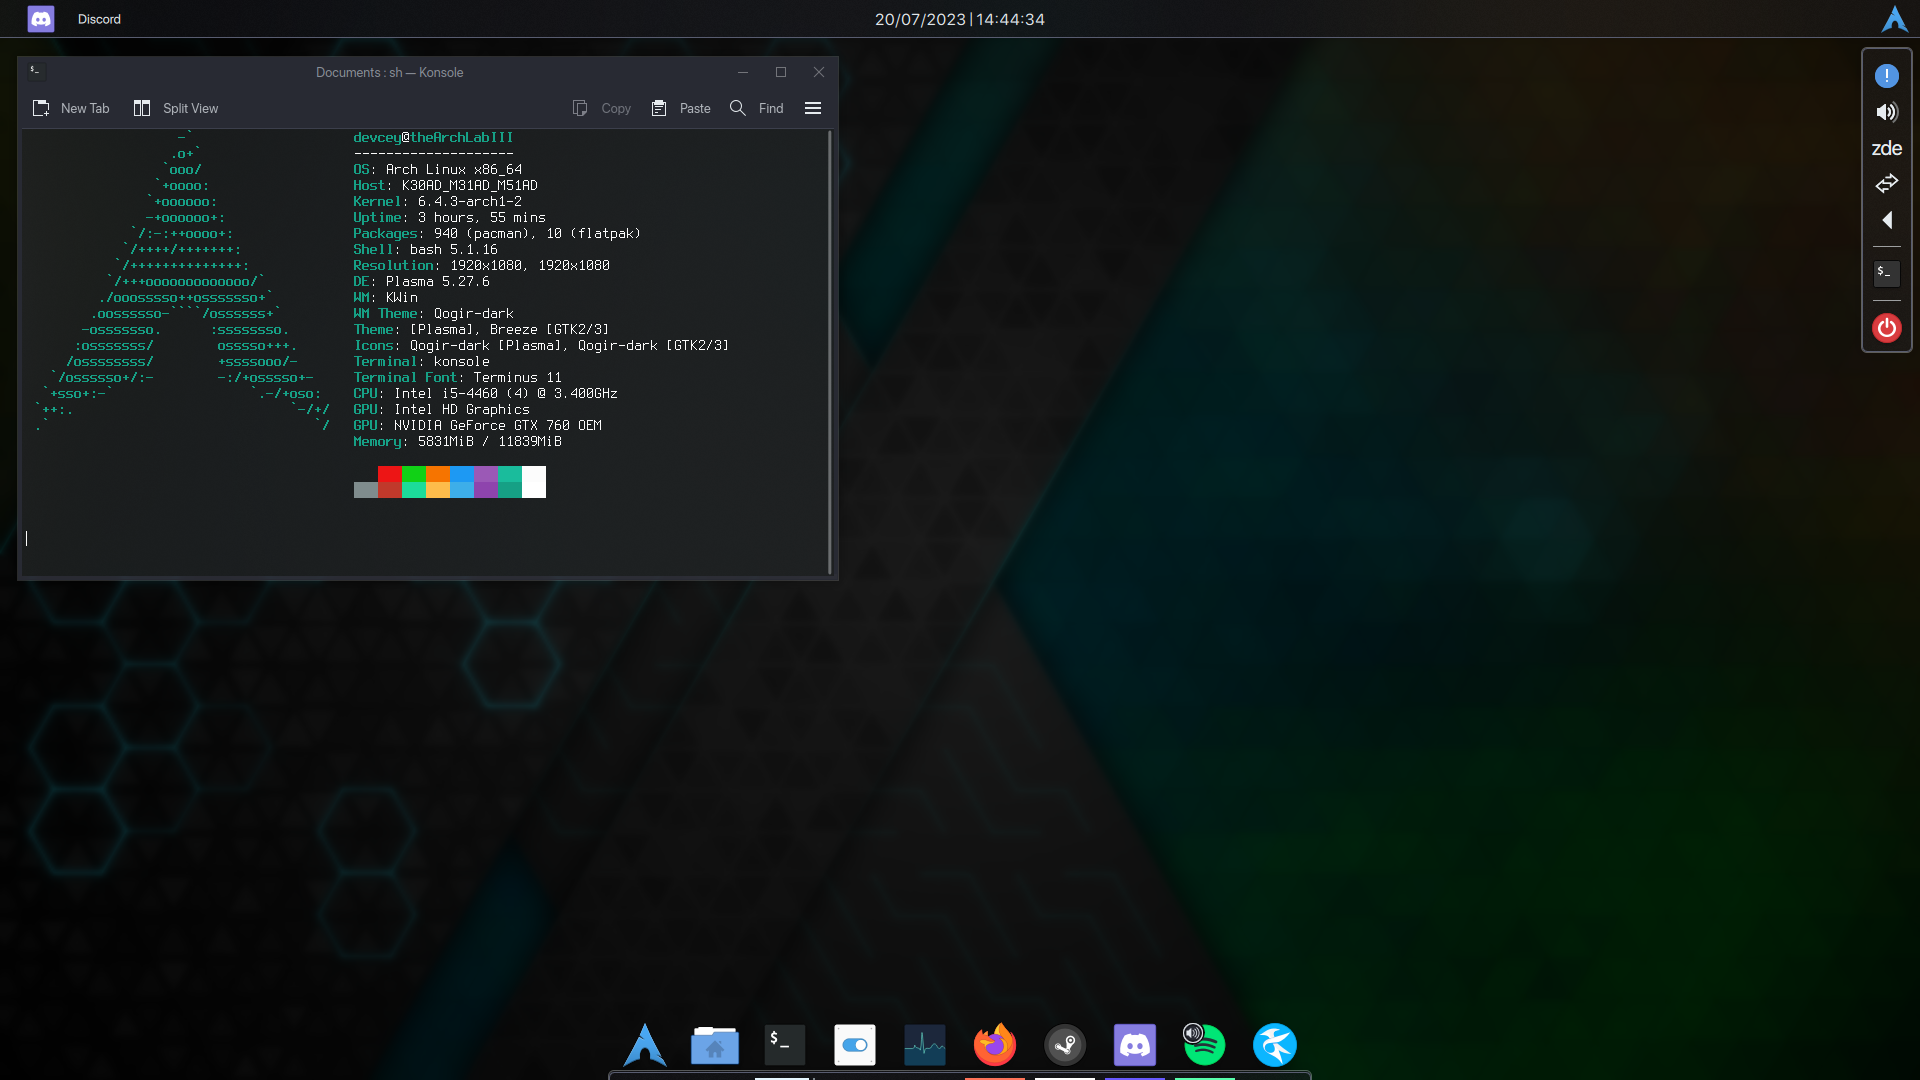Open the volume speaker icon in side panel
The height and width of the screenshot is (1080, 1920).
(1886, 112)
